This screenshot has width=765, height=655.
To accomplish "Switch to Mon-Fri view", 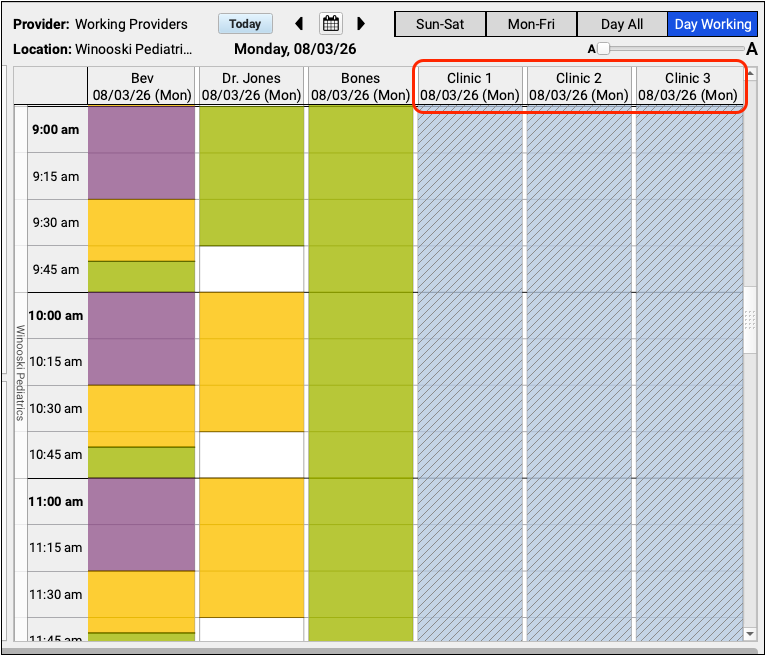I will point(531,24).
